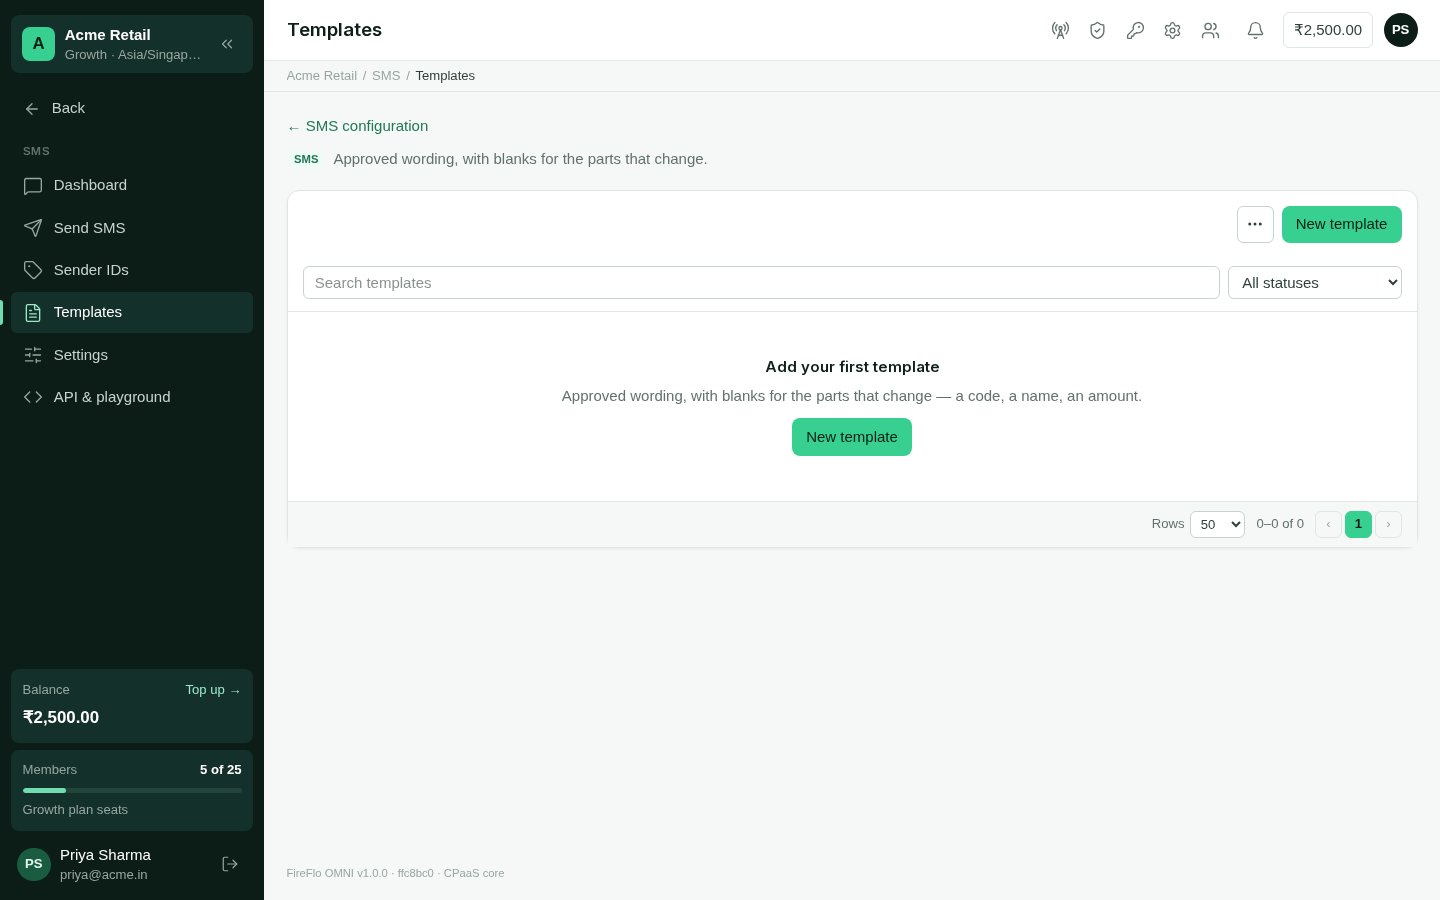Open Settings sliders item in sidebar
Image resolution: width=1440 pixels, height=900 pixels.
click(131, 355)
